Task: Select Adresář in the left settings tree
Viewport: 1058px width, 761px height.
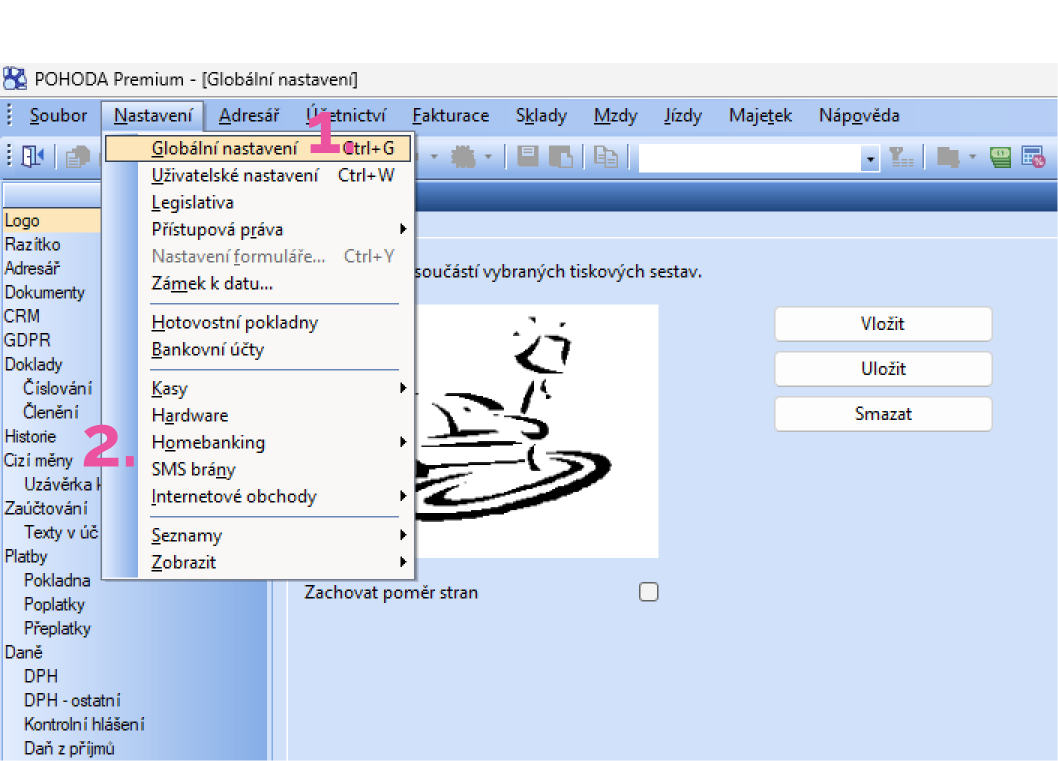Action: pos(32,269)
